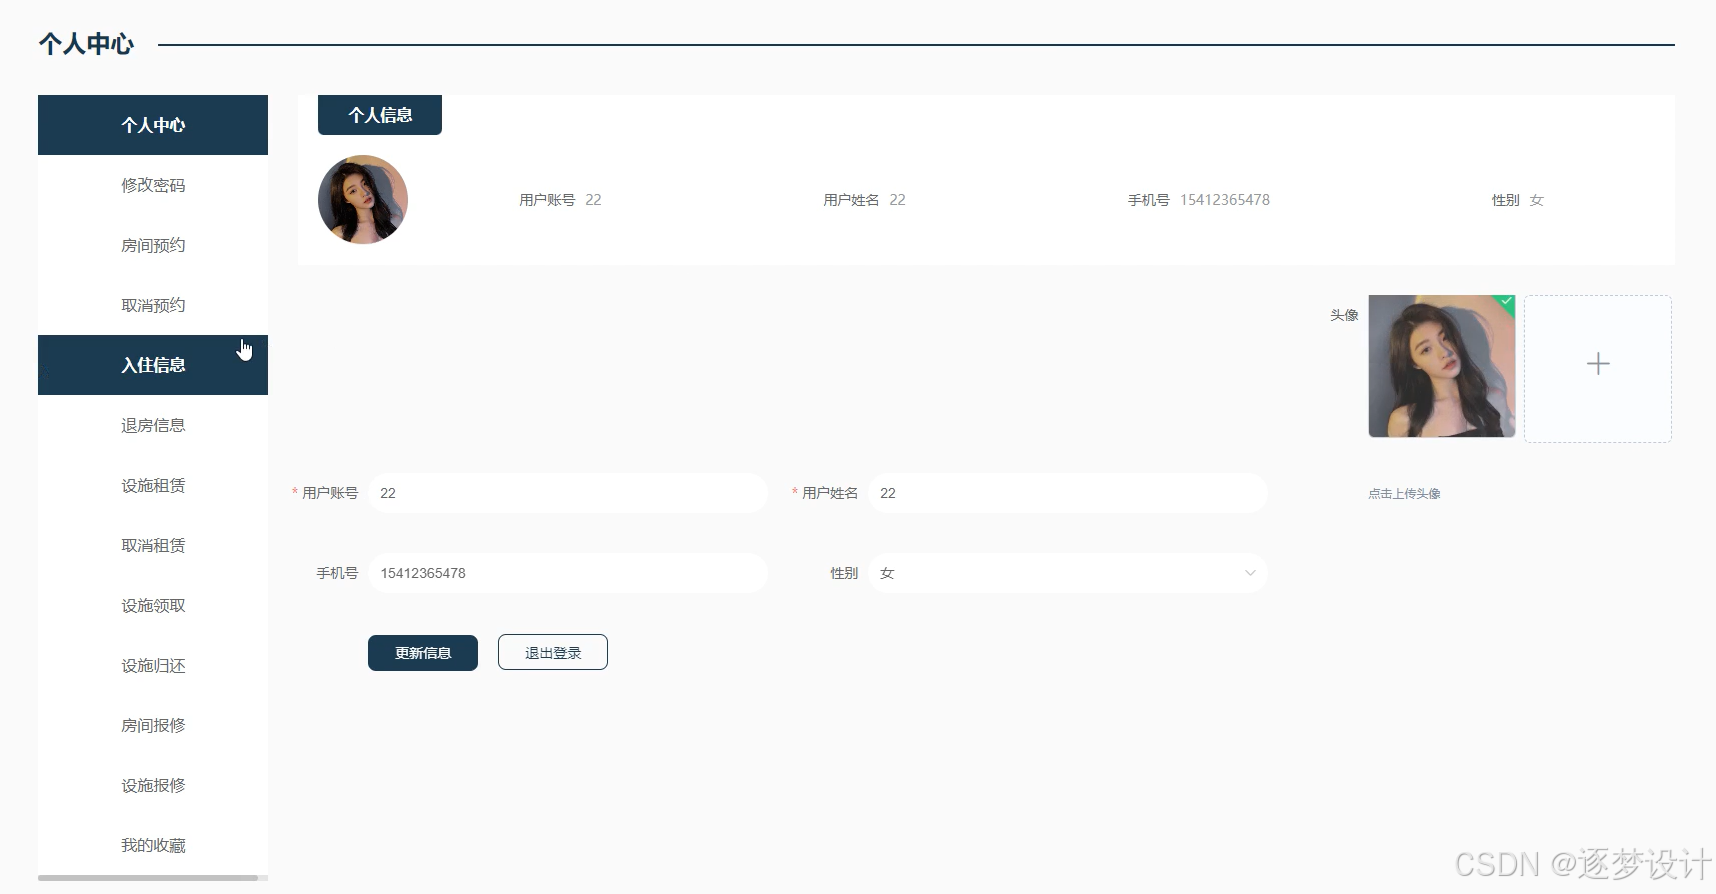Click the 更新信息 button
Image resolution: width=1716 pixels, height=894 pixels.
[423, 653]
